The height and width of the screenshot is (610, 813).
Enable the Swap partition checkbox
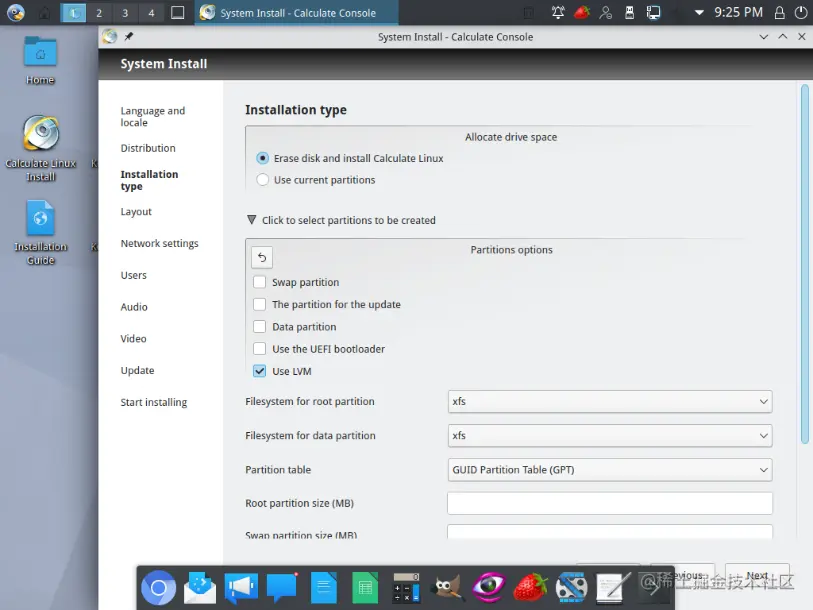[259, 282]
